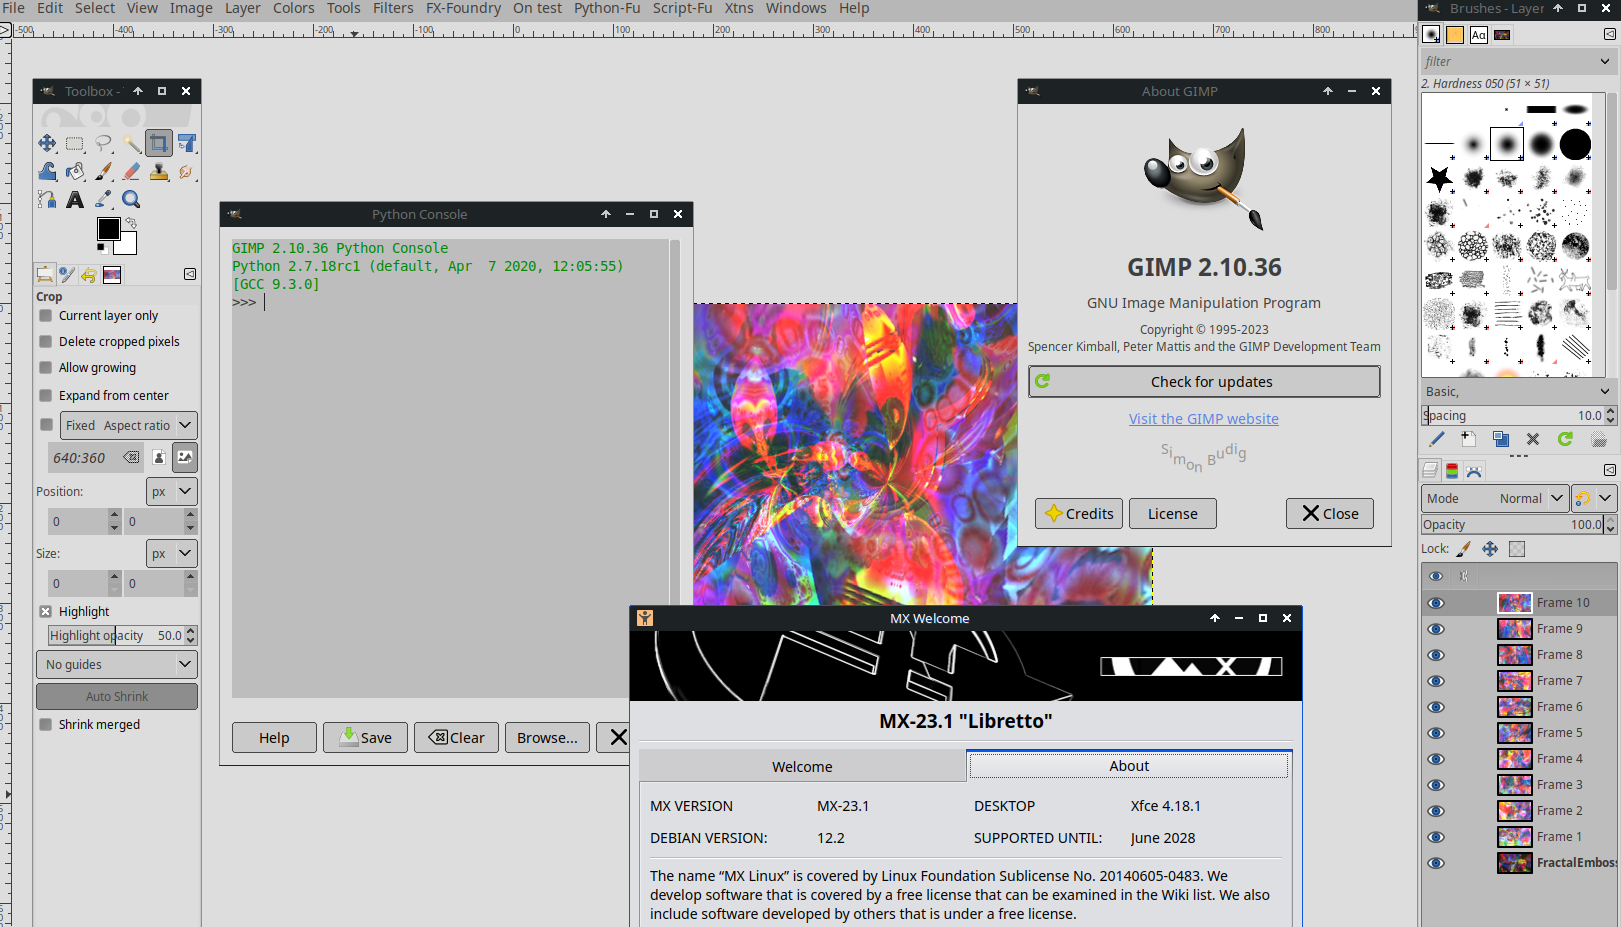This screenshot has width=1621, height=927.
Task: Click Save in the Python Console
Action: (x=365, y=737)
